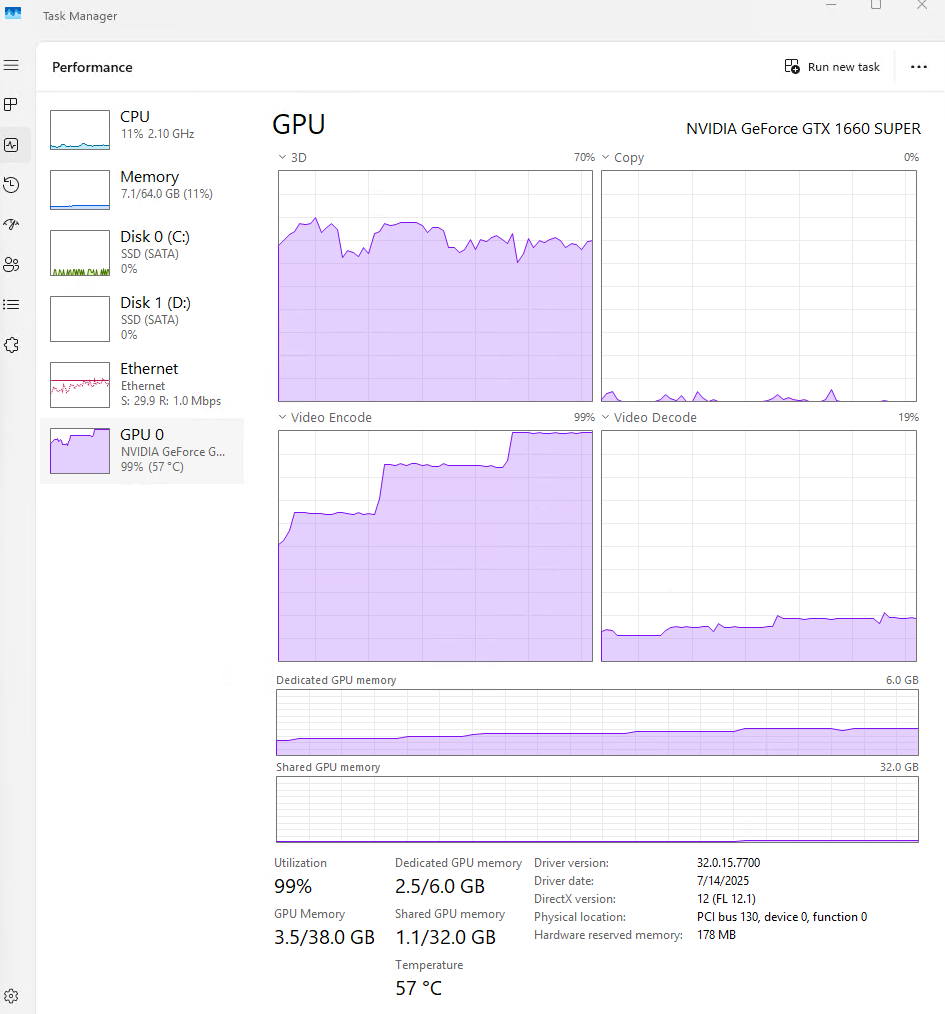This screenshot has width=945, height=1014.
Task: Click the CPU mini graph thumbnail
Action: pos(80,130)
